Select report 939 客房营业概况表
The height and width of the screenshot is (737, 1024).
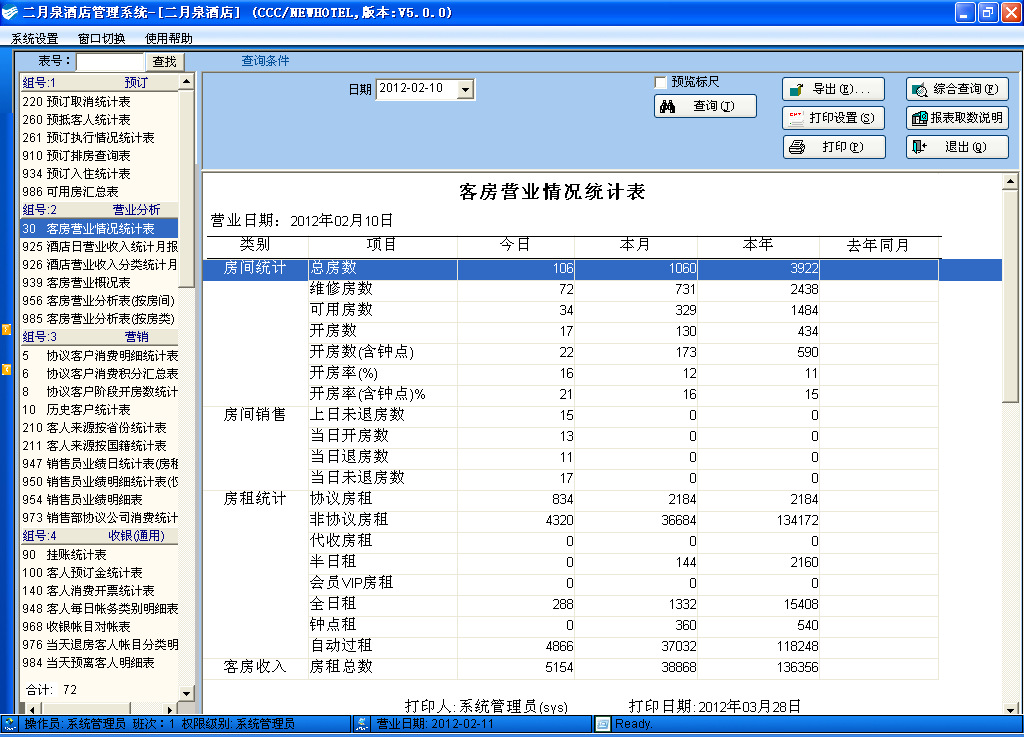(99, 283)
